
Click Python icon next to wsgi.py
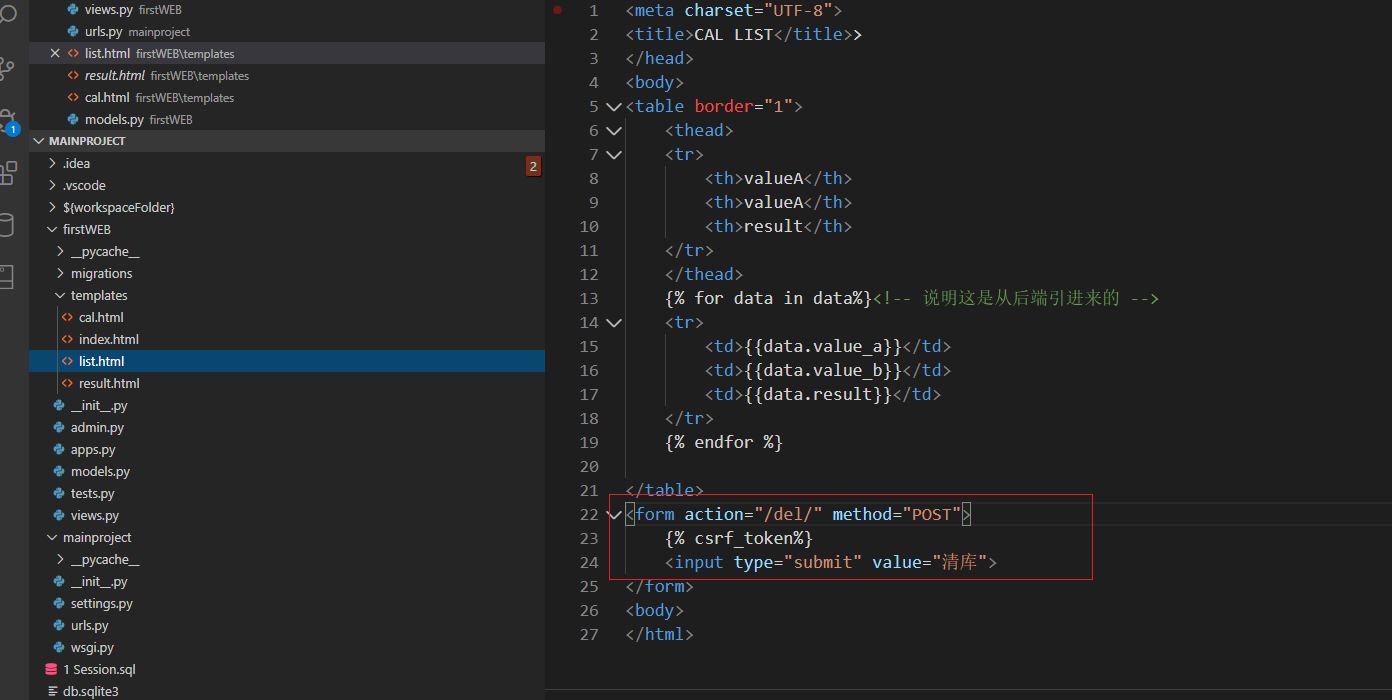point(59,647)
